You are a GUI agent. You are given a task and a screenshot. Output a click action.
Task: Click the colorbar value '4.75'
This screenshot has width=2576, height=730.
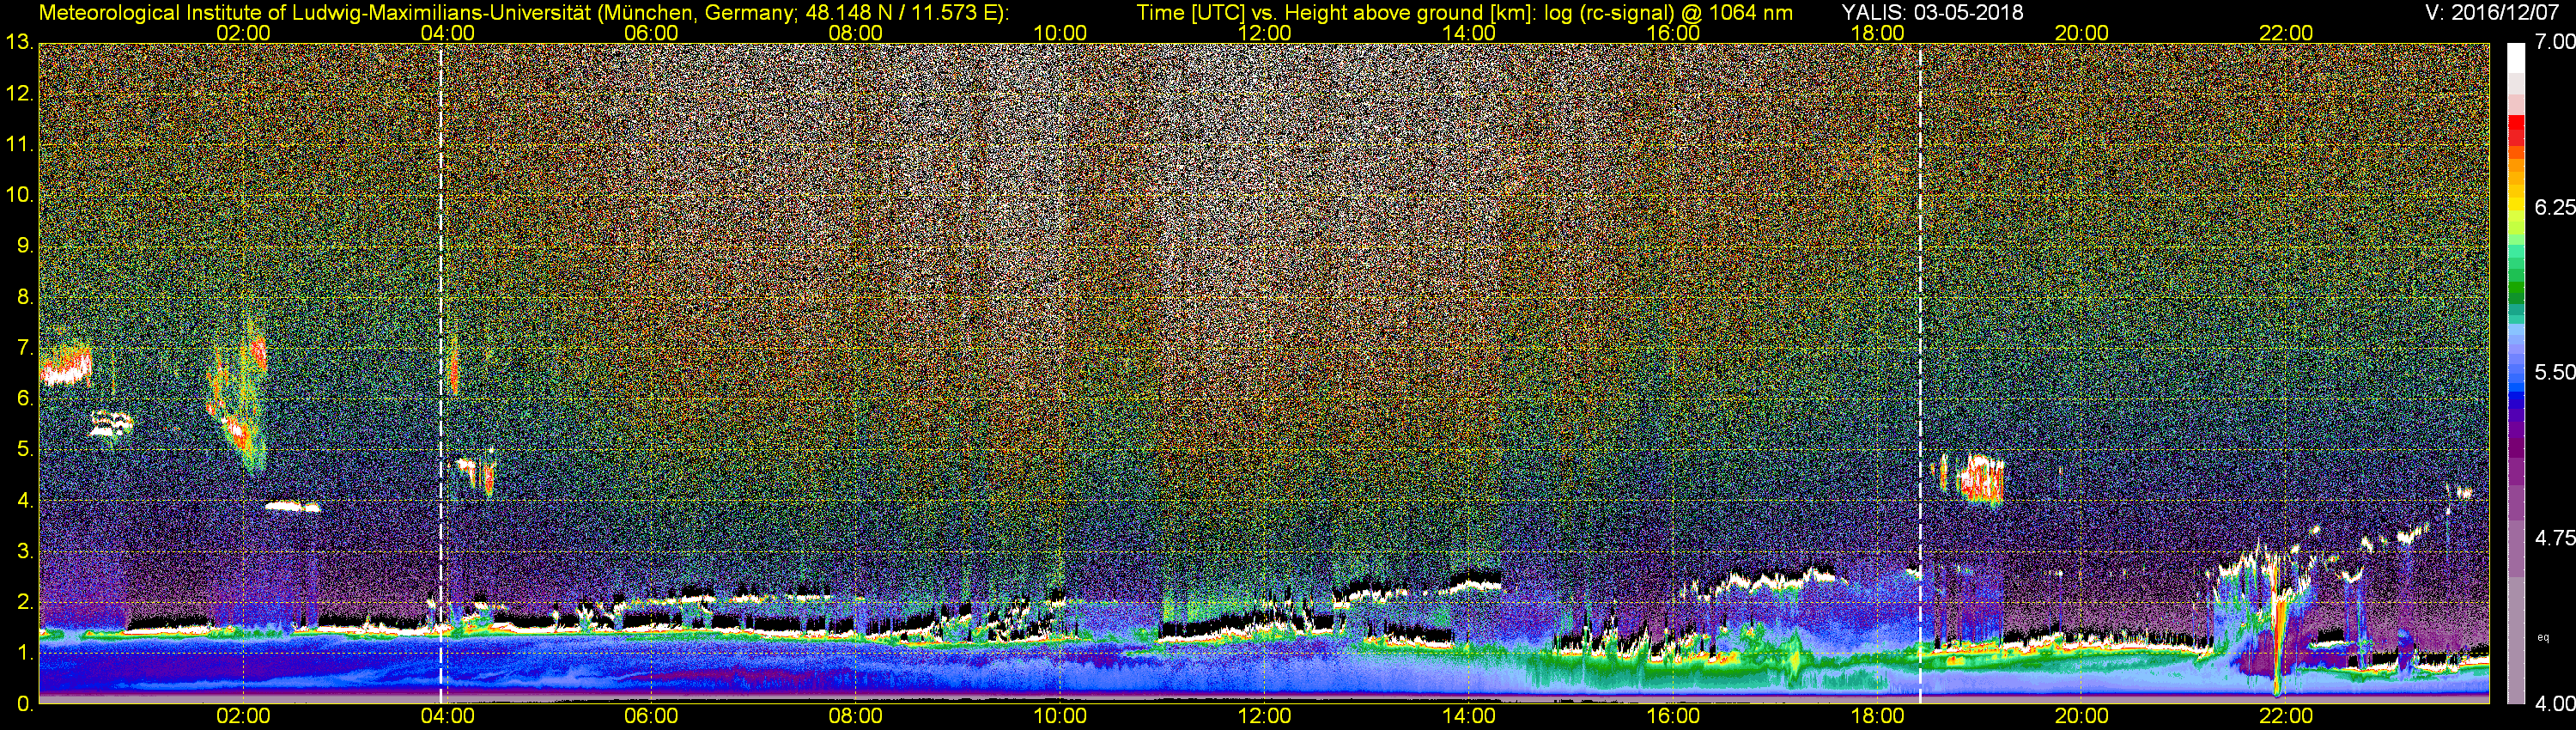[2554, 538]
